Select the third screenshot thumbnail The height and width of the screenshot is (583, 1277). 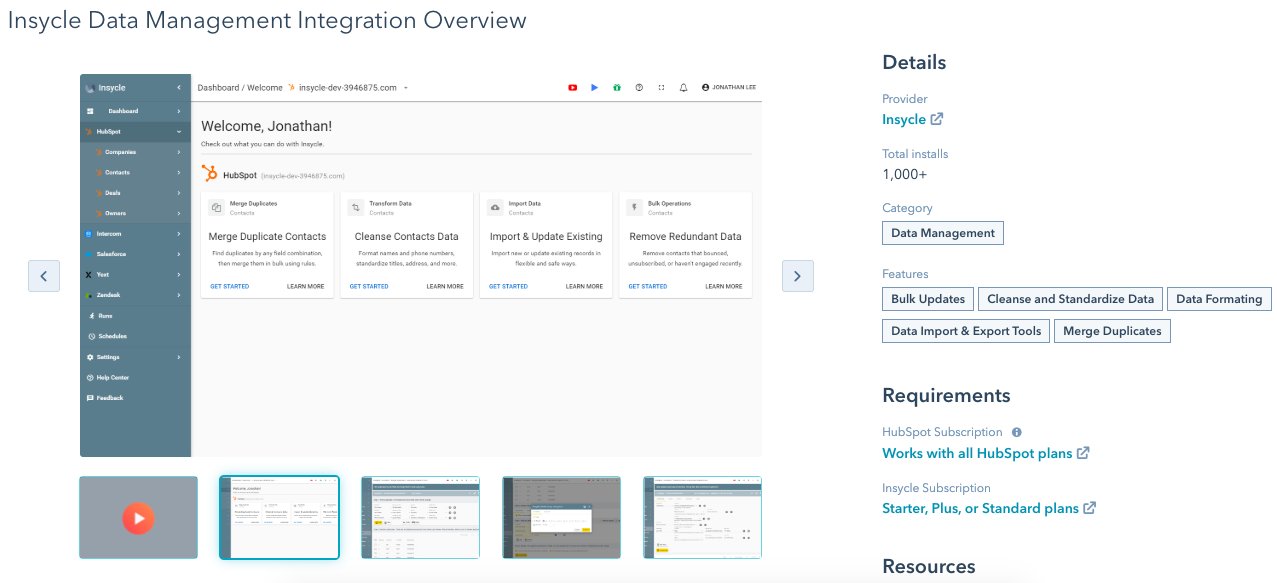[420, 517]
